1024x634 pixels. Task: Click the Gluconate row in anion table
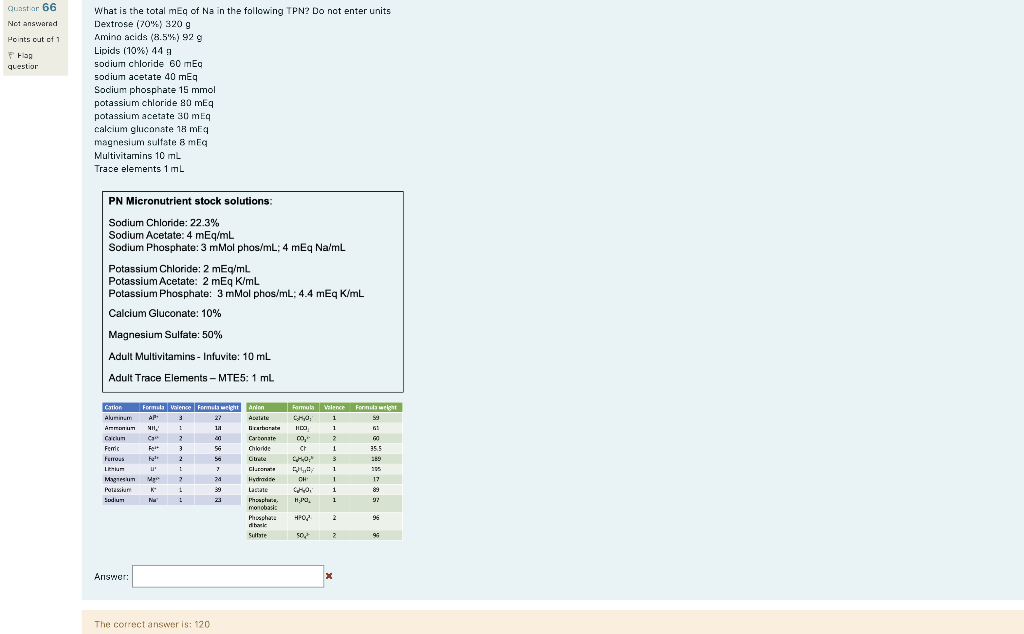point(325,469)
